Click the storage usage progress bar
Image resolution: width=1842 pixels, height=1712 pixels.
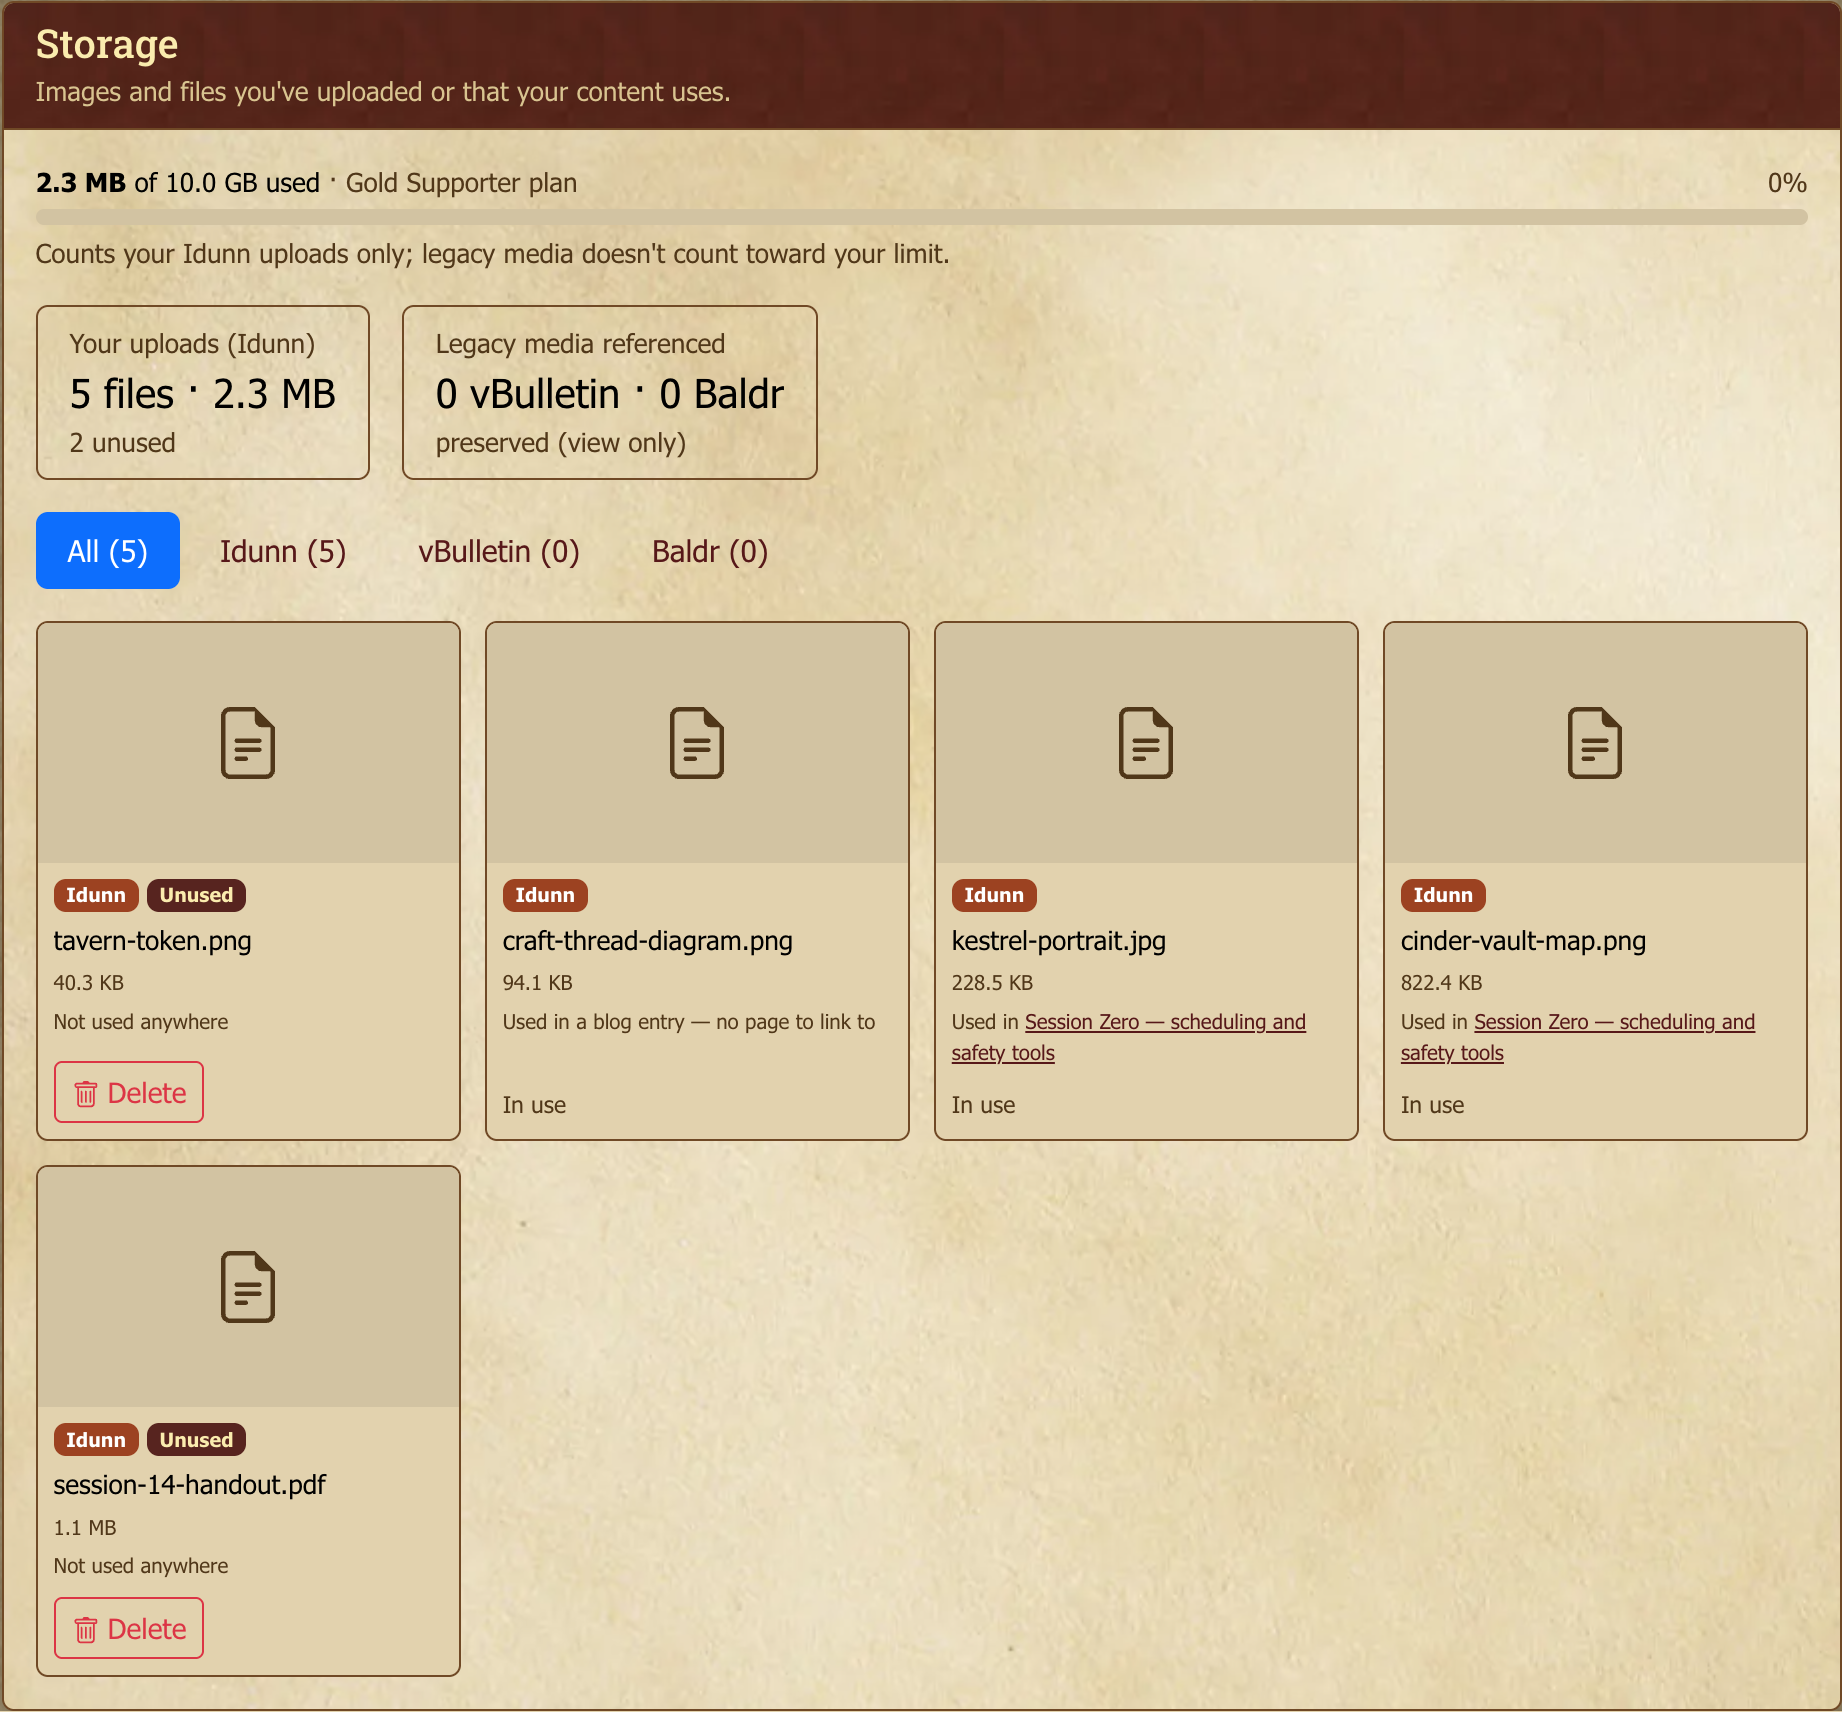pyautogui.click(x=921, y=217)
